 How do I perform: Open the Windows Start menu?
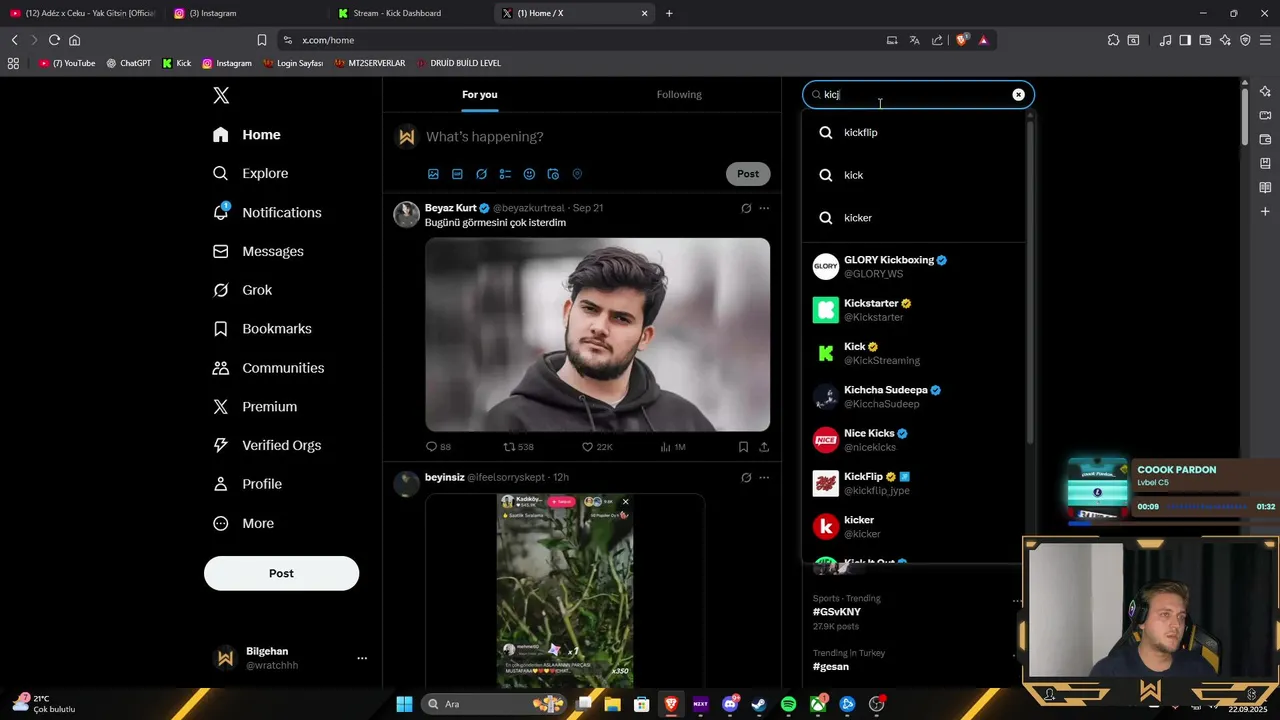coord(404,704)
